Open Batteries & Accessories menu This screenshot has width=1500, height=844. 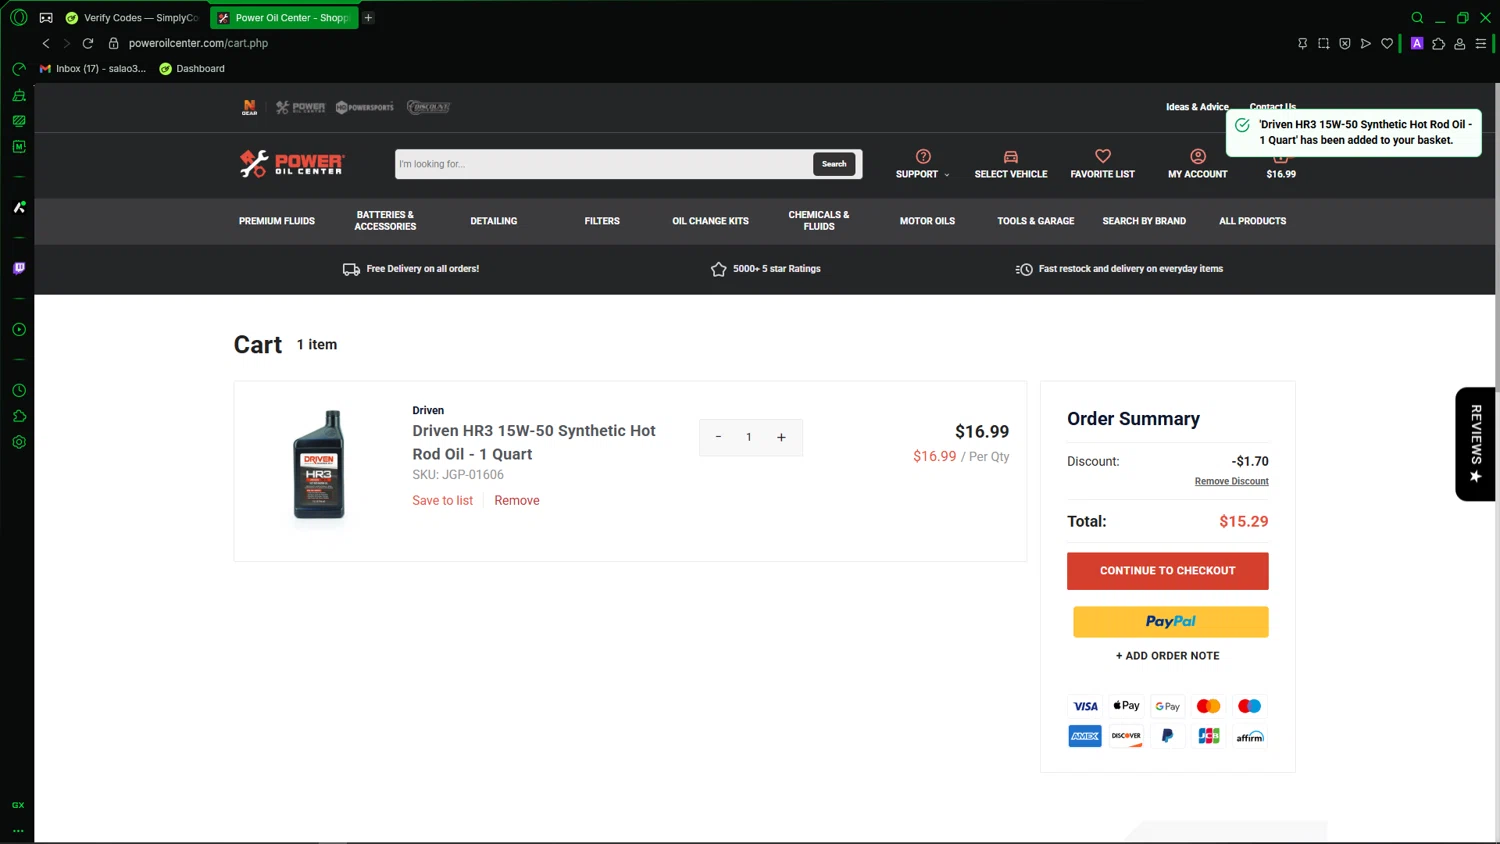tap(385, 221)
